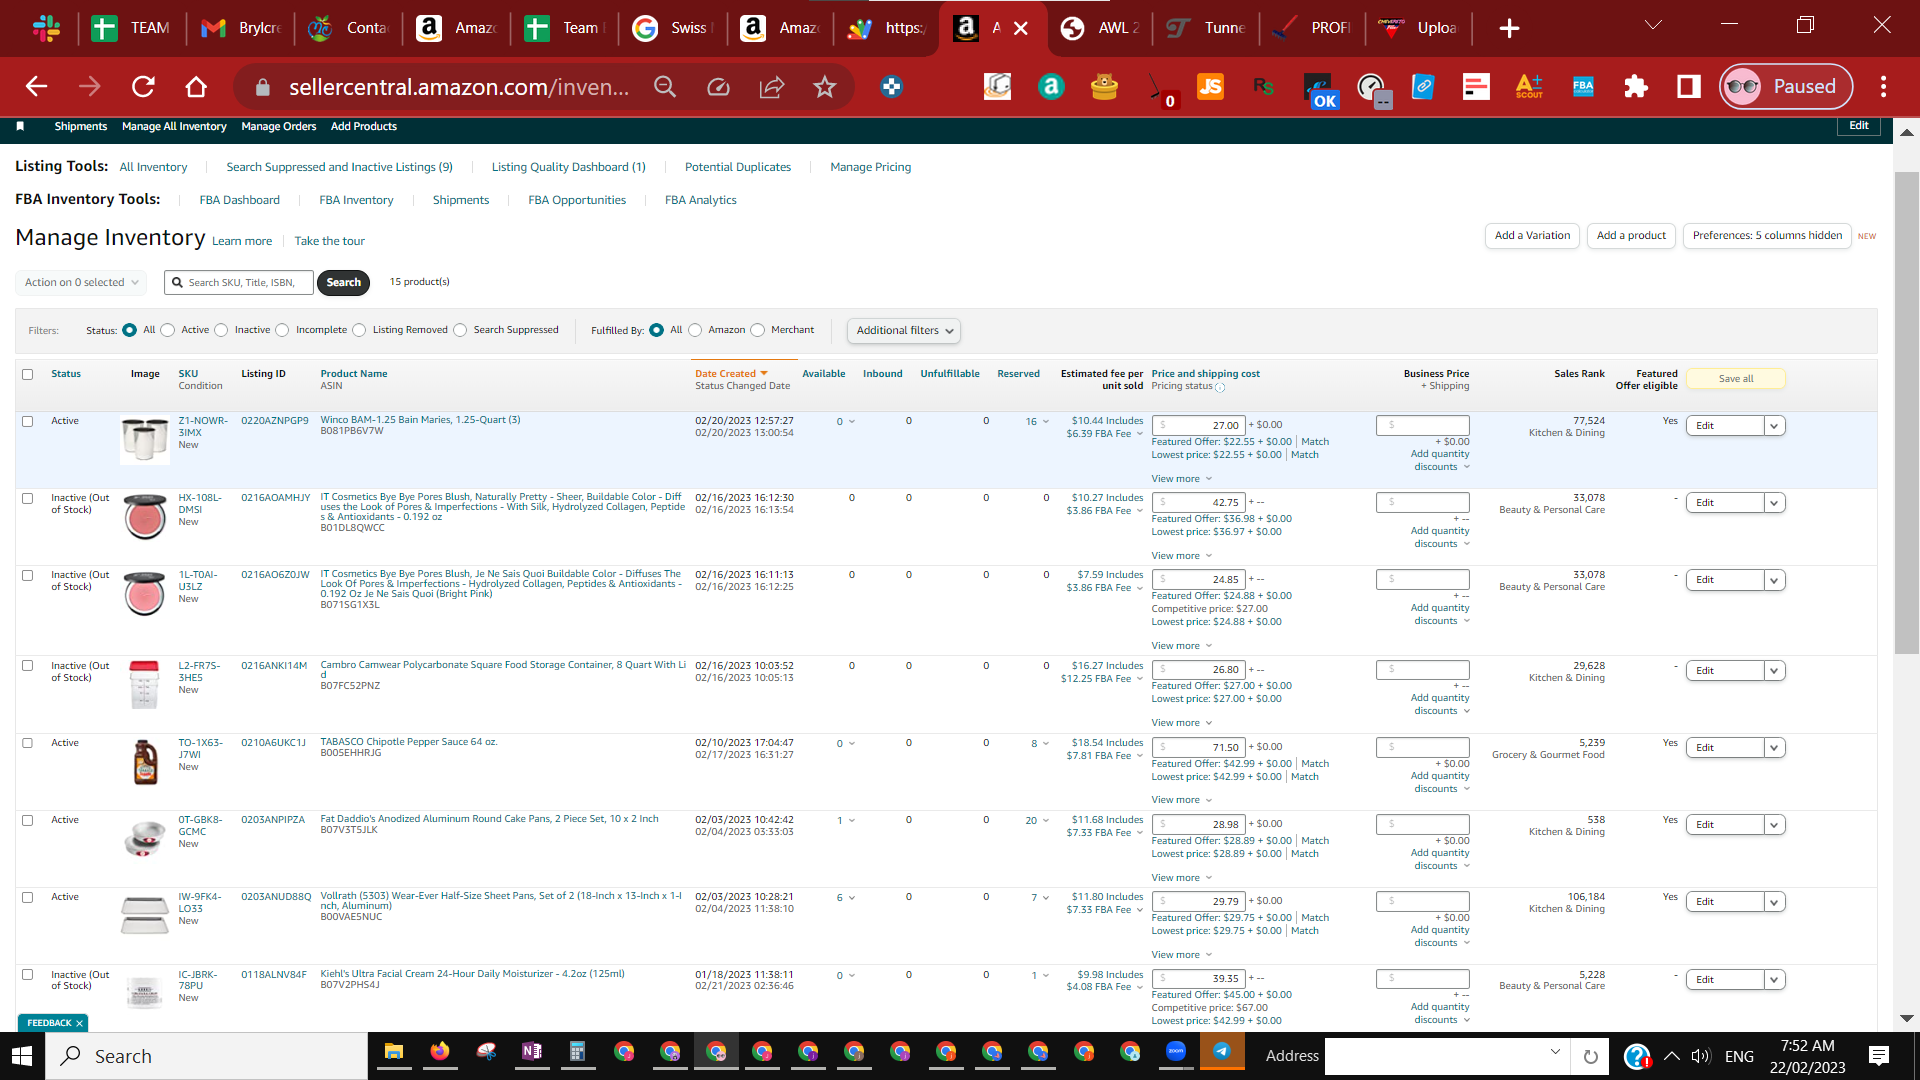Open the share page icon

point(772,87)
